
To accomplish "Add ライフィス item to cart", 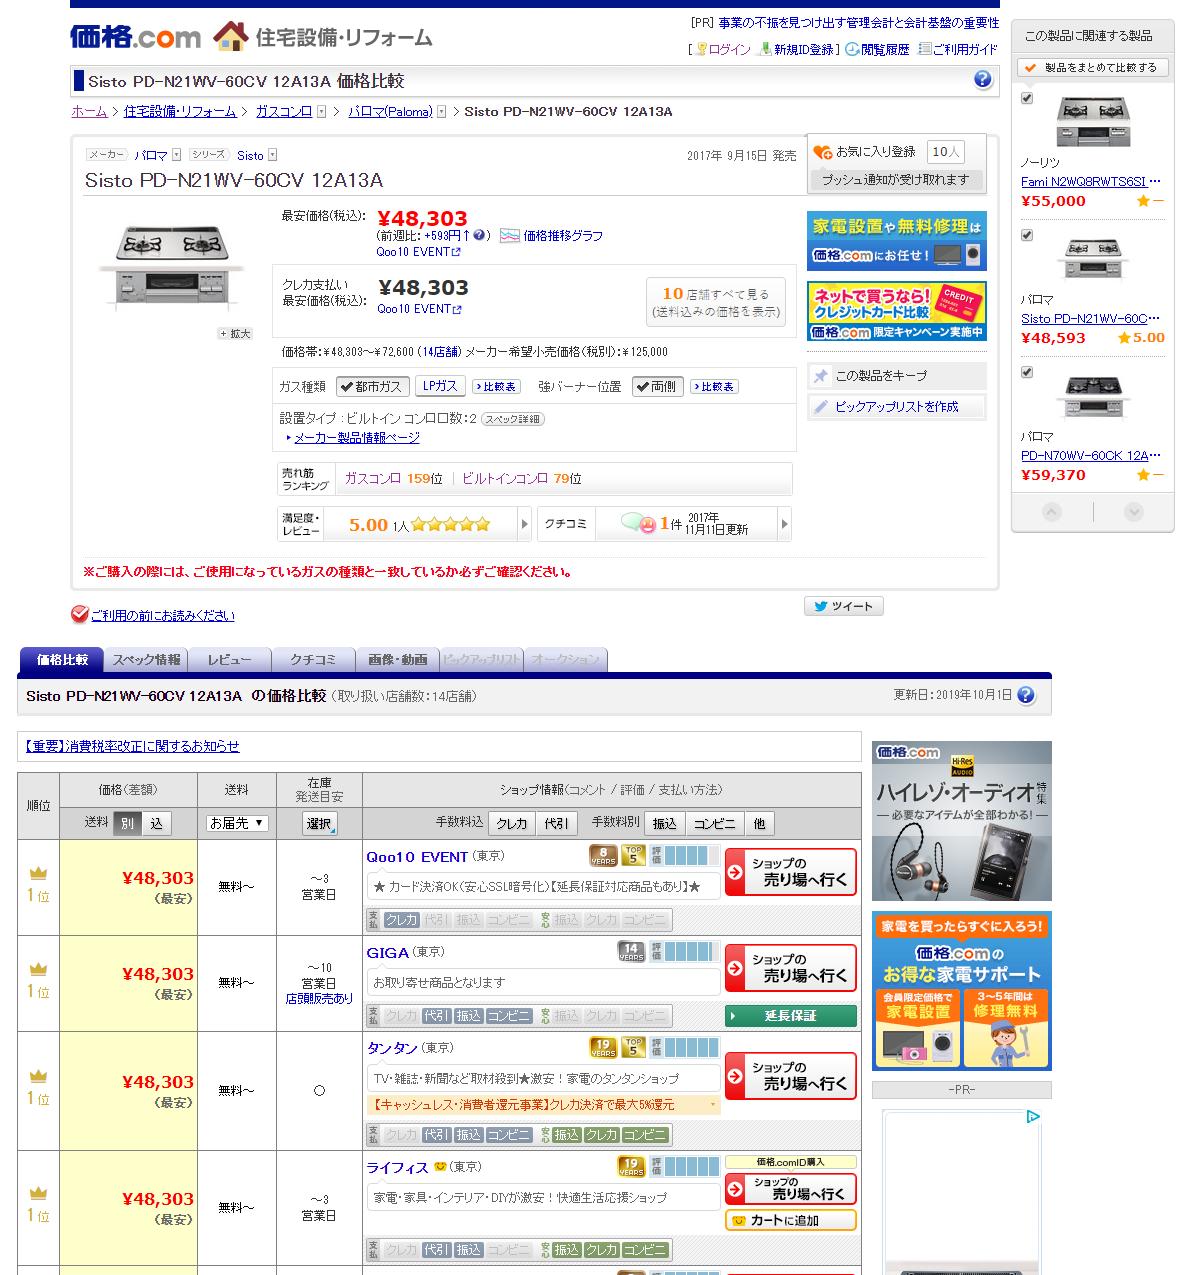I will point(790,1221).
